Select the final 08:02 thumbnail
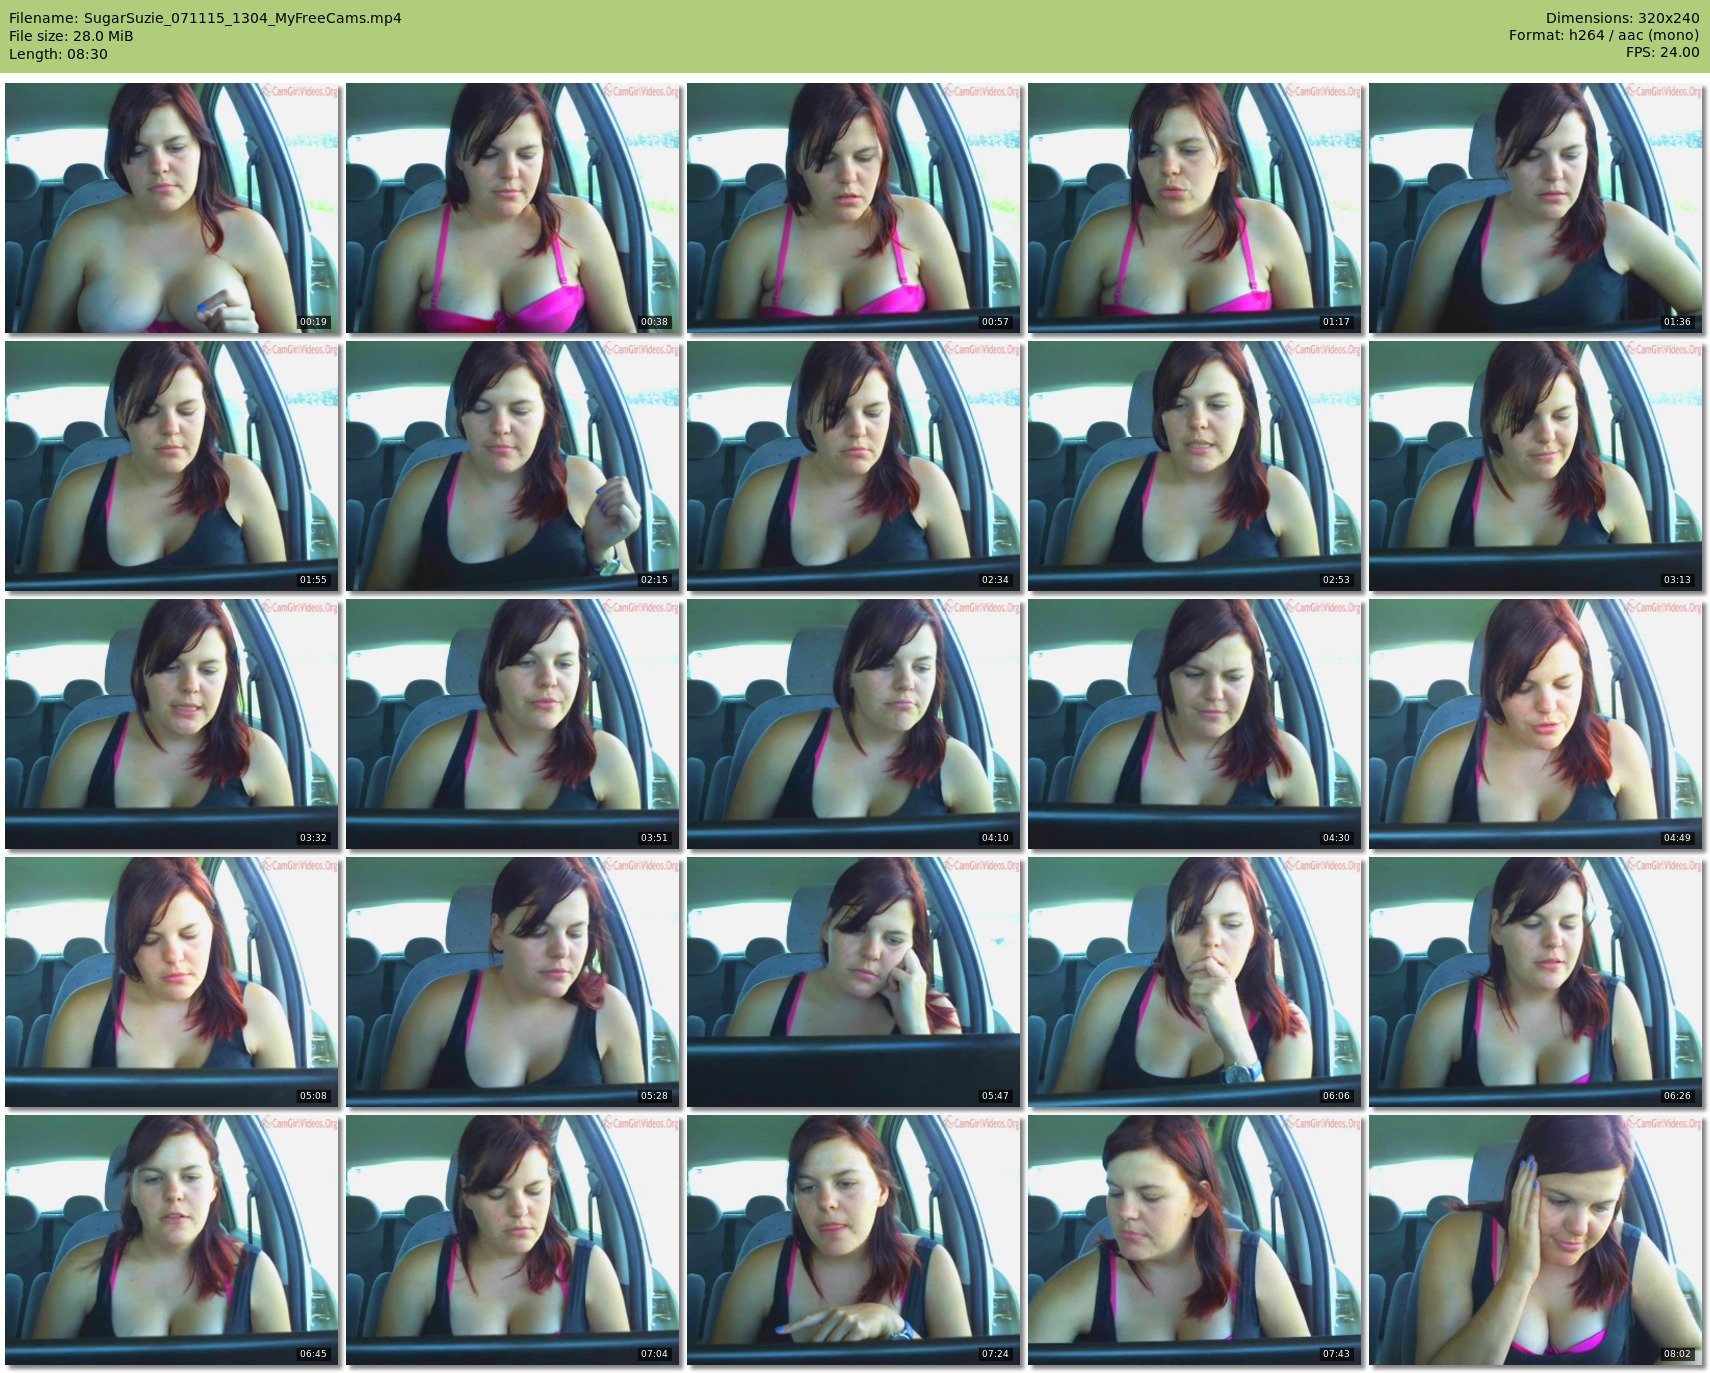This screenshot has height=1373, width=1710. coord(1536,1240)
